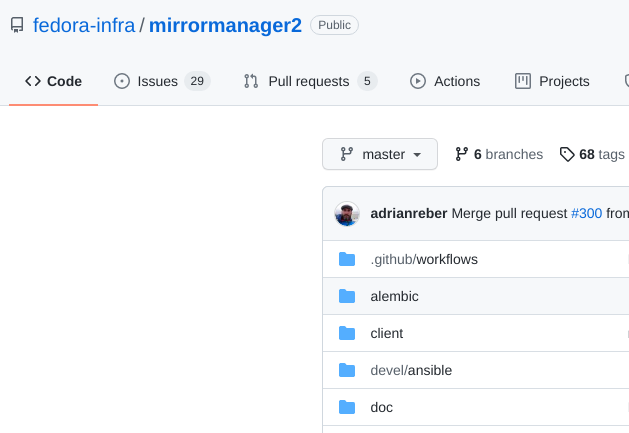Click the Projects board icon
The height and width of the screenshot is (433, 629).
tap(523, 81)
